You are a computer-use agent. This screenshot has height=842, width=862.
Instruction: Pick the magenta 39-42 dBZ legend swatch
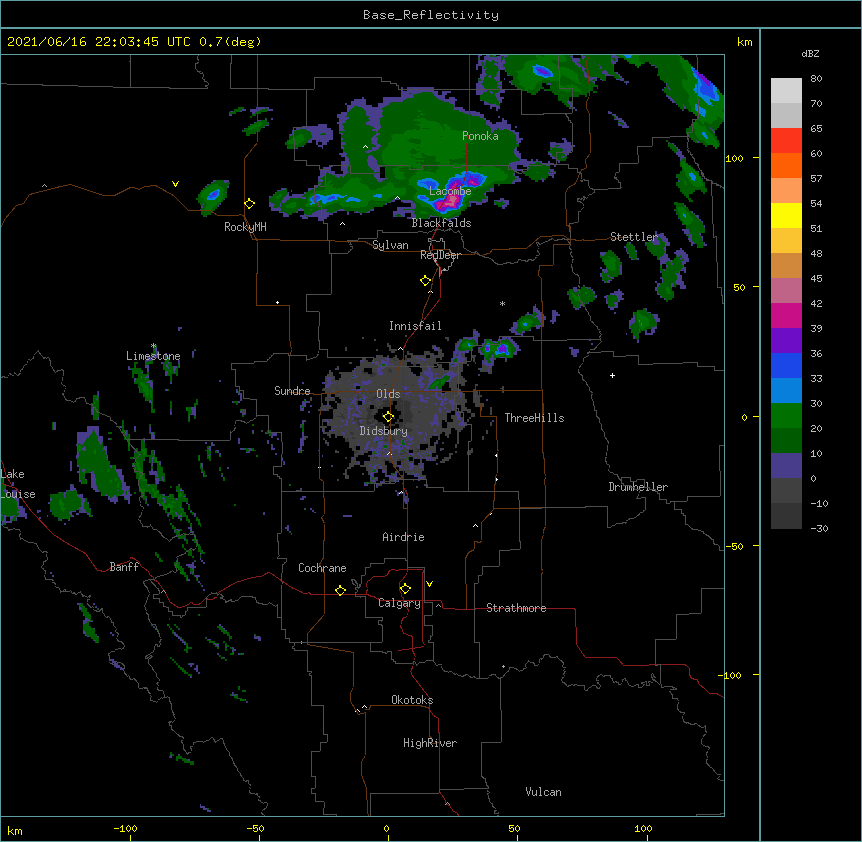(786, 315)
